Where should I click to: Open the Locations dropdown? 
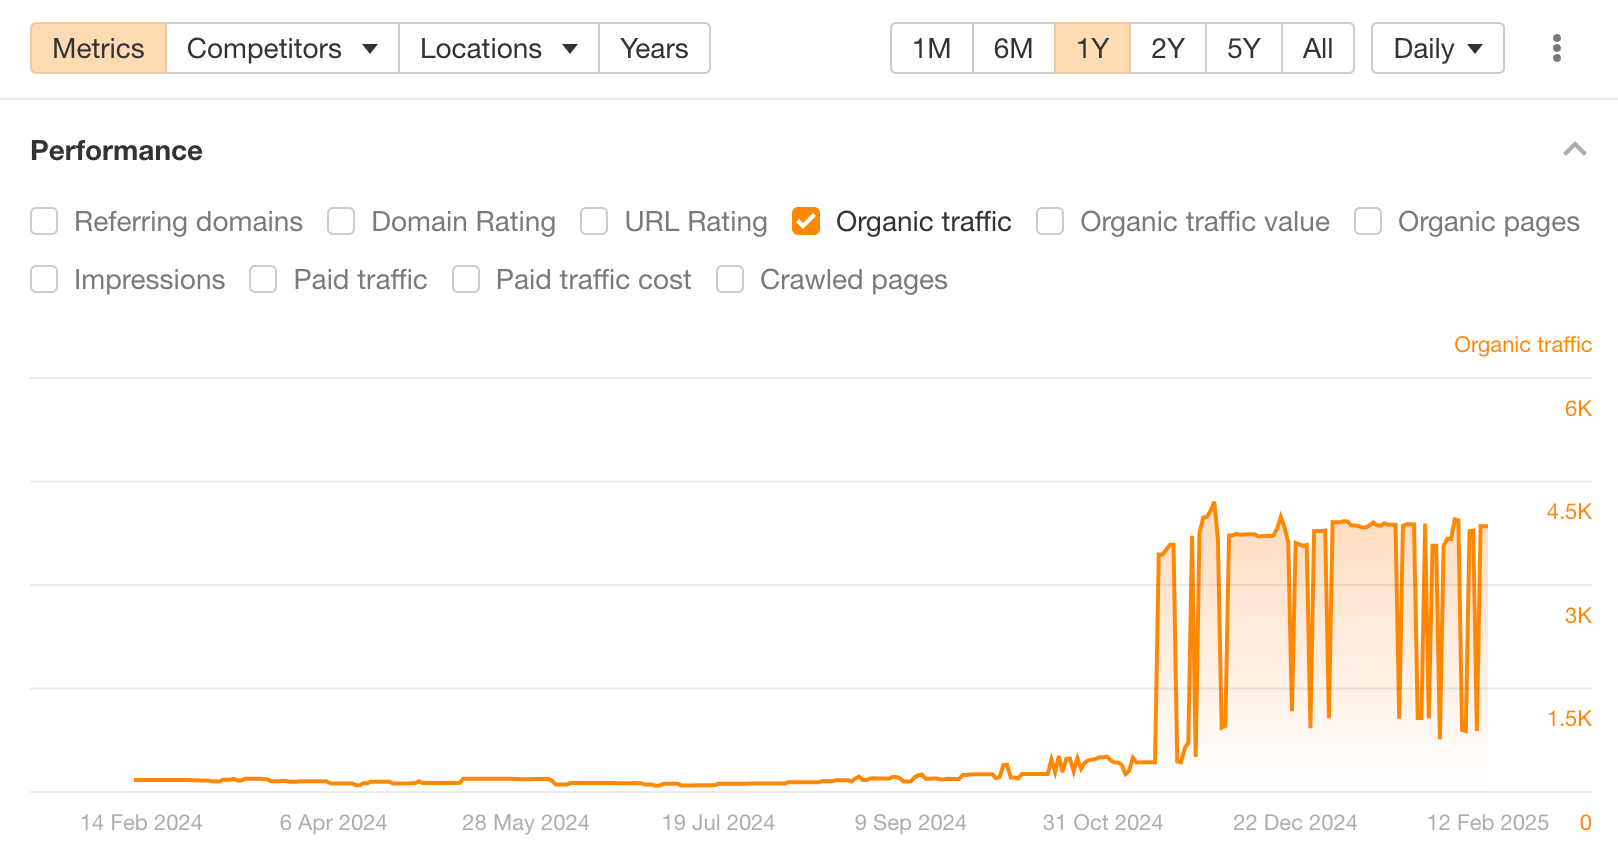point(499,48)
